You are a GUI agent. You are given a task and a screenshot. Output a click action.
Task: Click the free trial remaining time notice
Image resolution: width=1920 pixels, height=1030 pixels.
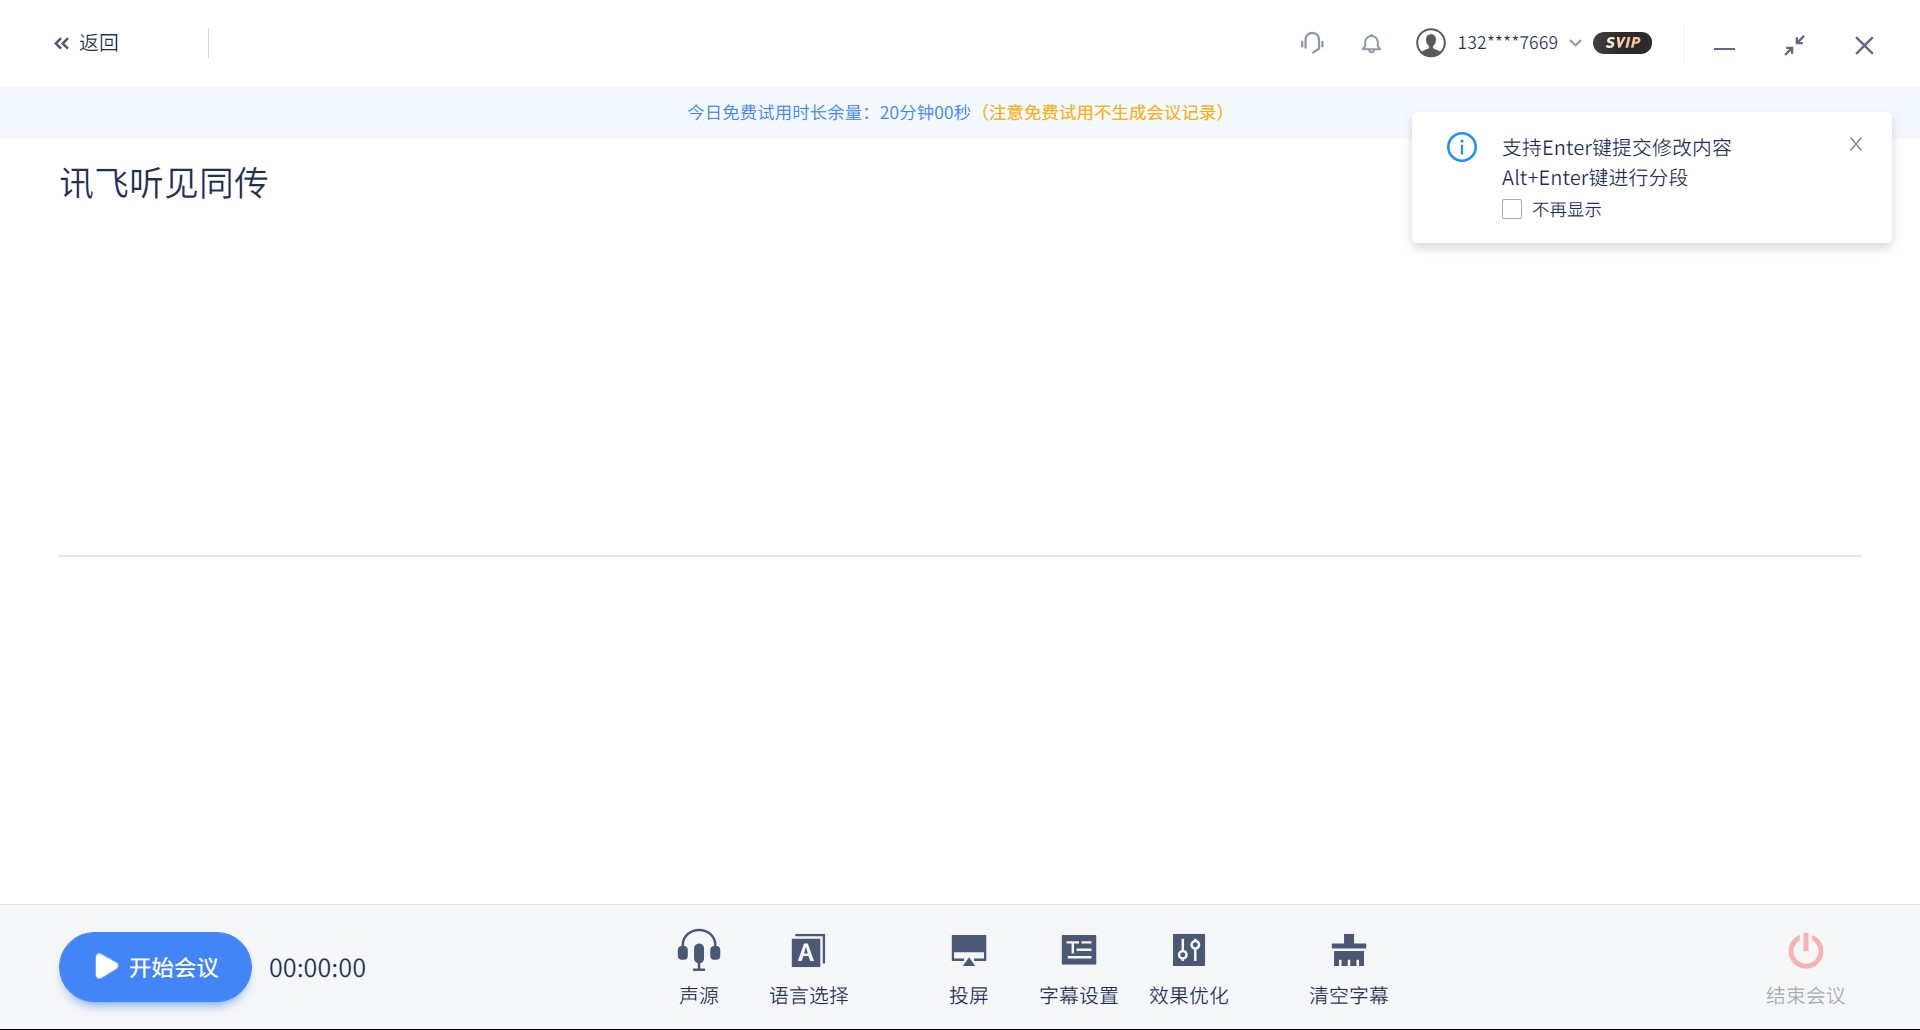957,112
